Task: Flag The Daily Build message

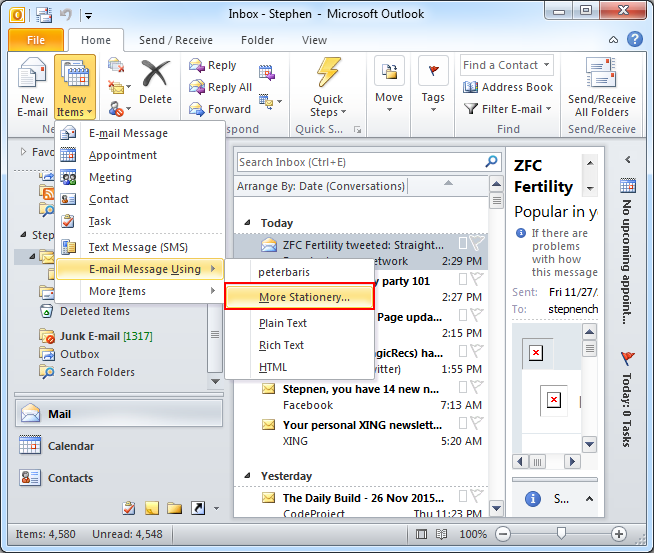Action: pos(477,496)
